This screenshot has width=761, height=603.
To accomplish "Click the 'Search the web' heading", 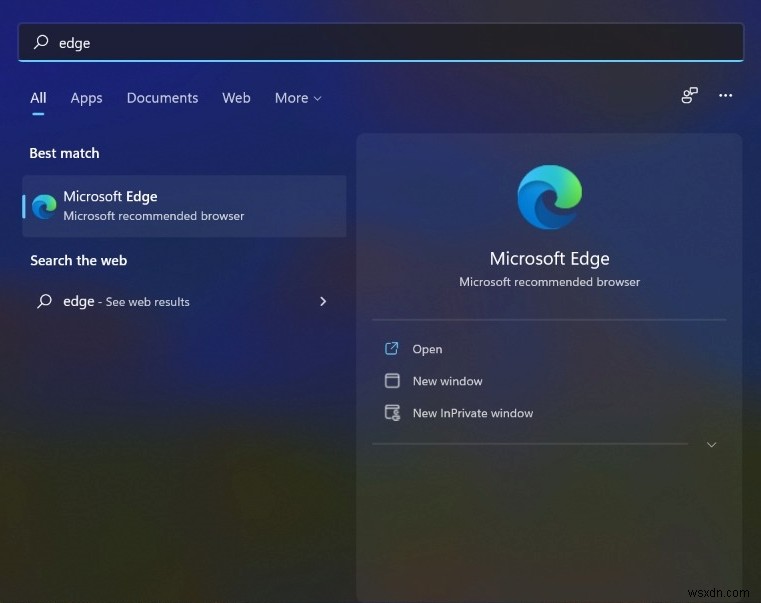I will pos(79,261).
